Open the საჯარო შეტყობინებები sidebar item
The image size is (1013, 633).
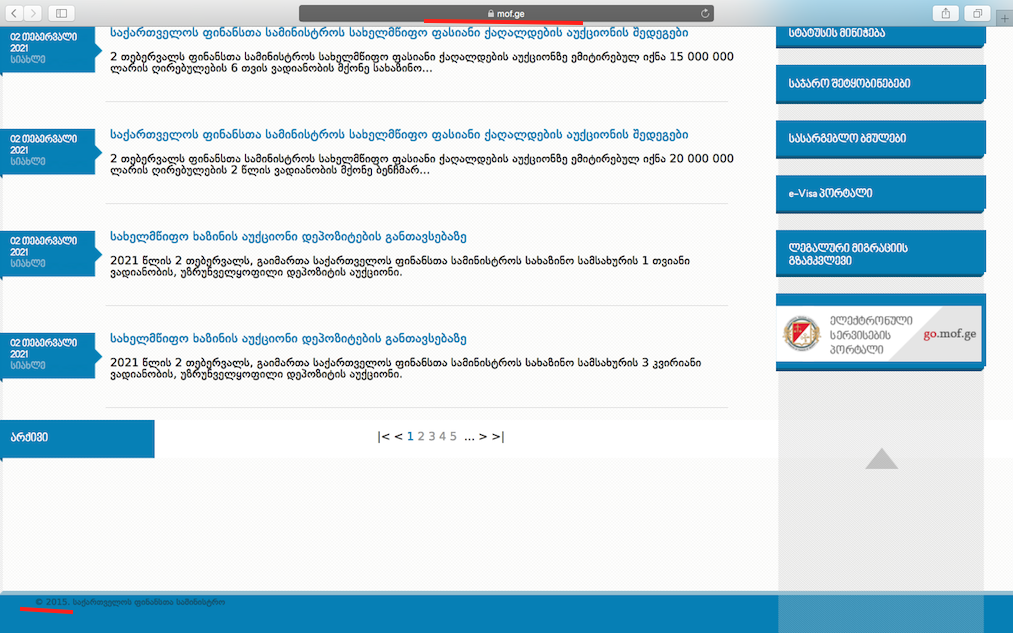click(x=879, y=84)
